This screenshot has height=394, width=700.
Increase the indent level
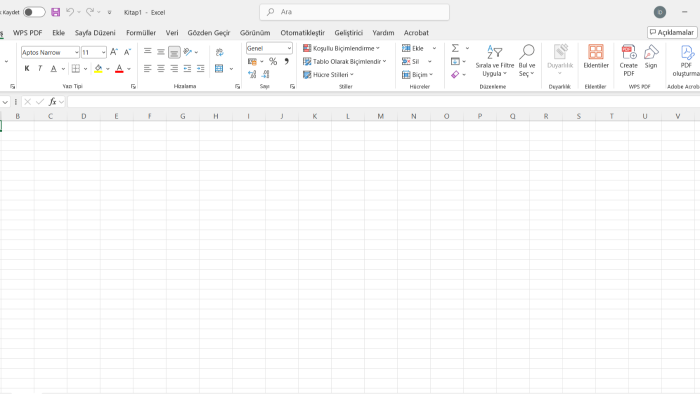[201, 68]
